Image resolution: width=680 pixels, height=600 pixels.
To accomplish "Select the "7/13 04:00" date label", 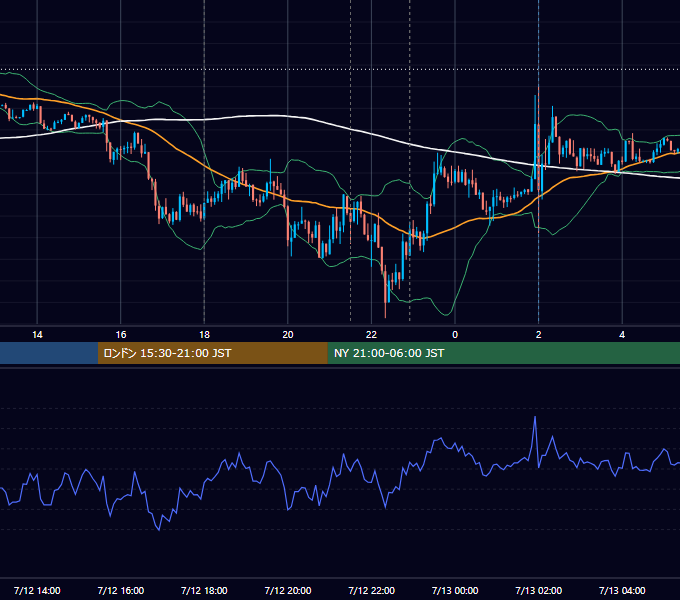I will (622, 590).
